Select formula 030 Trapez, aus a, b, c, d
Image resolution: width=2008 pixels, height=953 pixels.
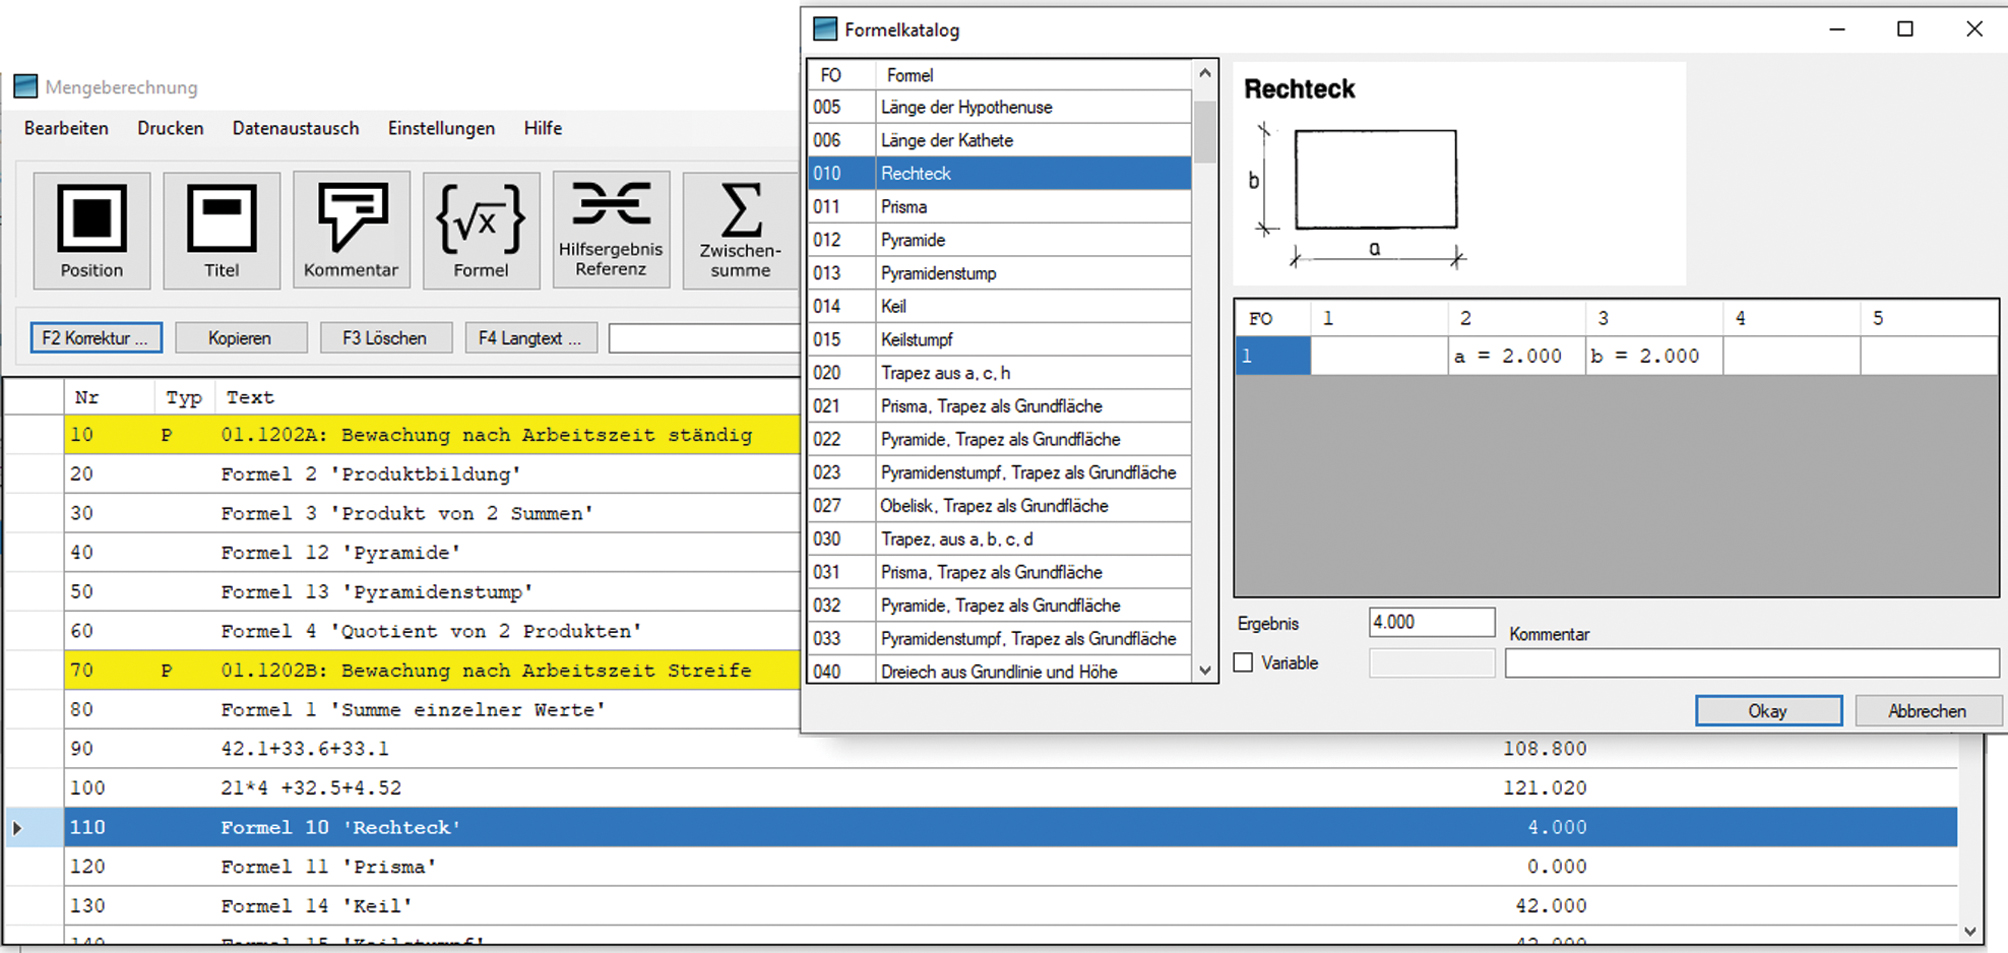click(1000, 539)
